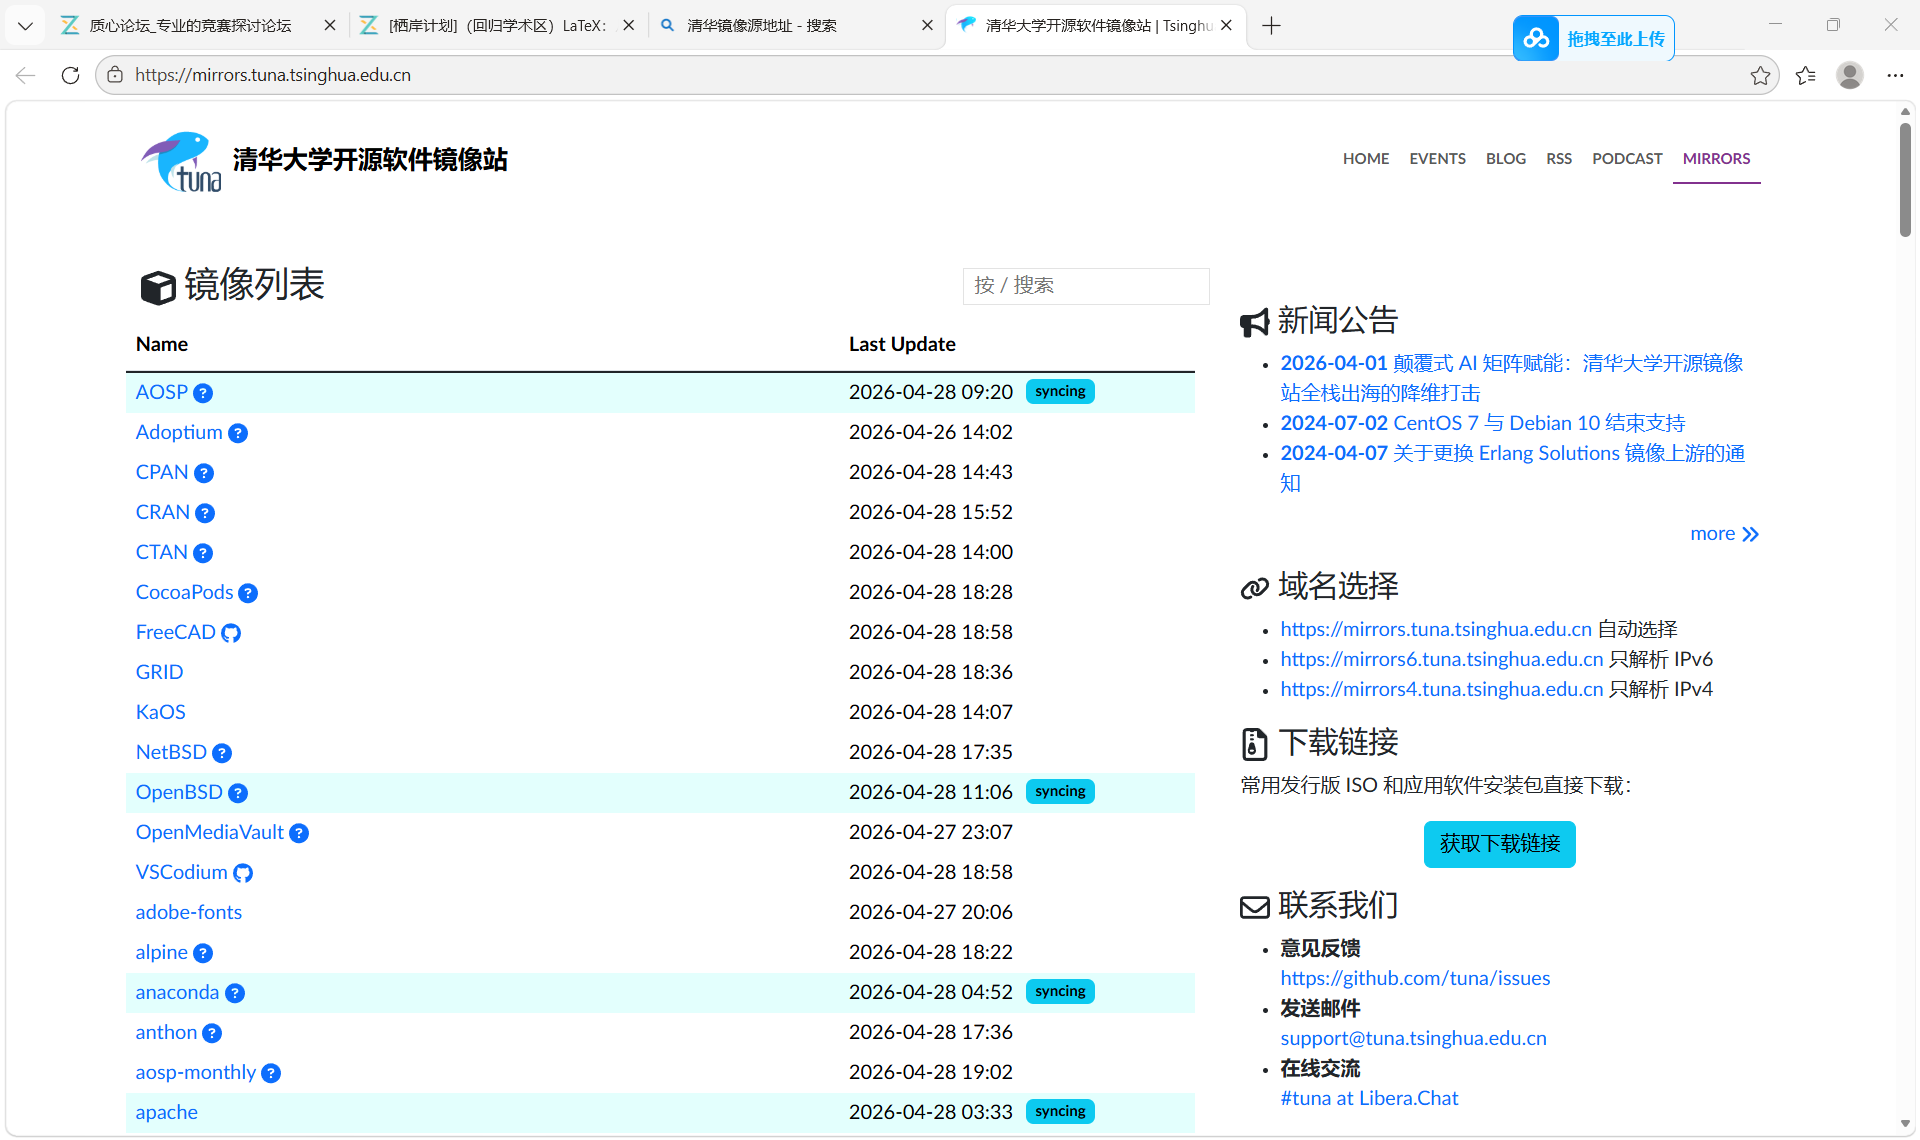Expand more news announcements
The image size is (1920, 1140).
point(1724,534)
